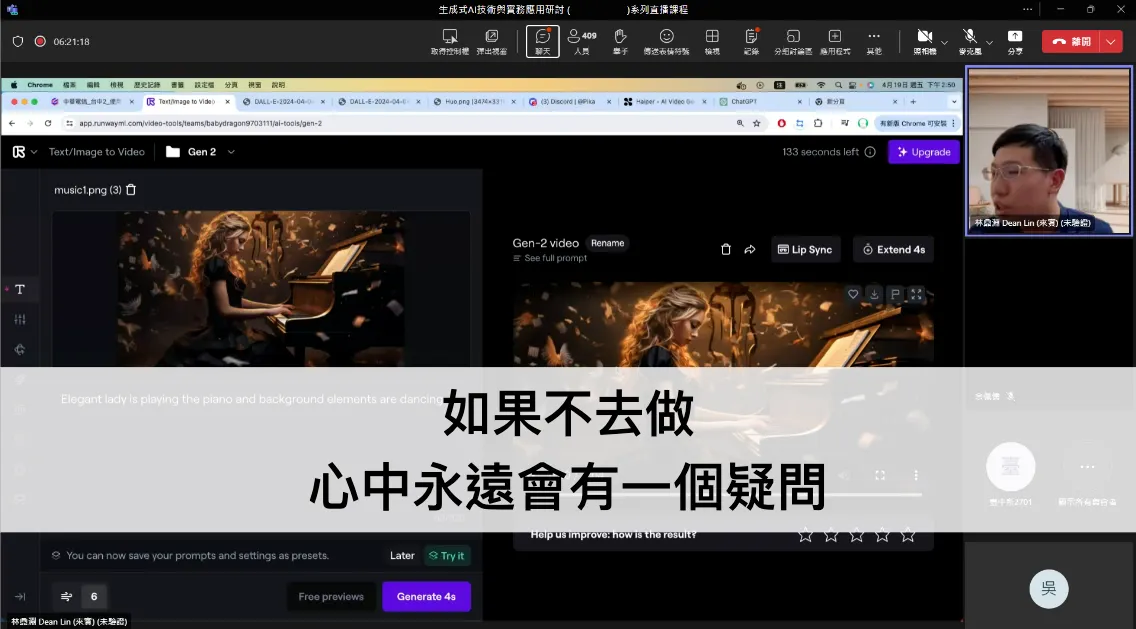Collapse the sidebar with the arrow-bar icon

pos(20,596)
